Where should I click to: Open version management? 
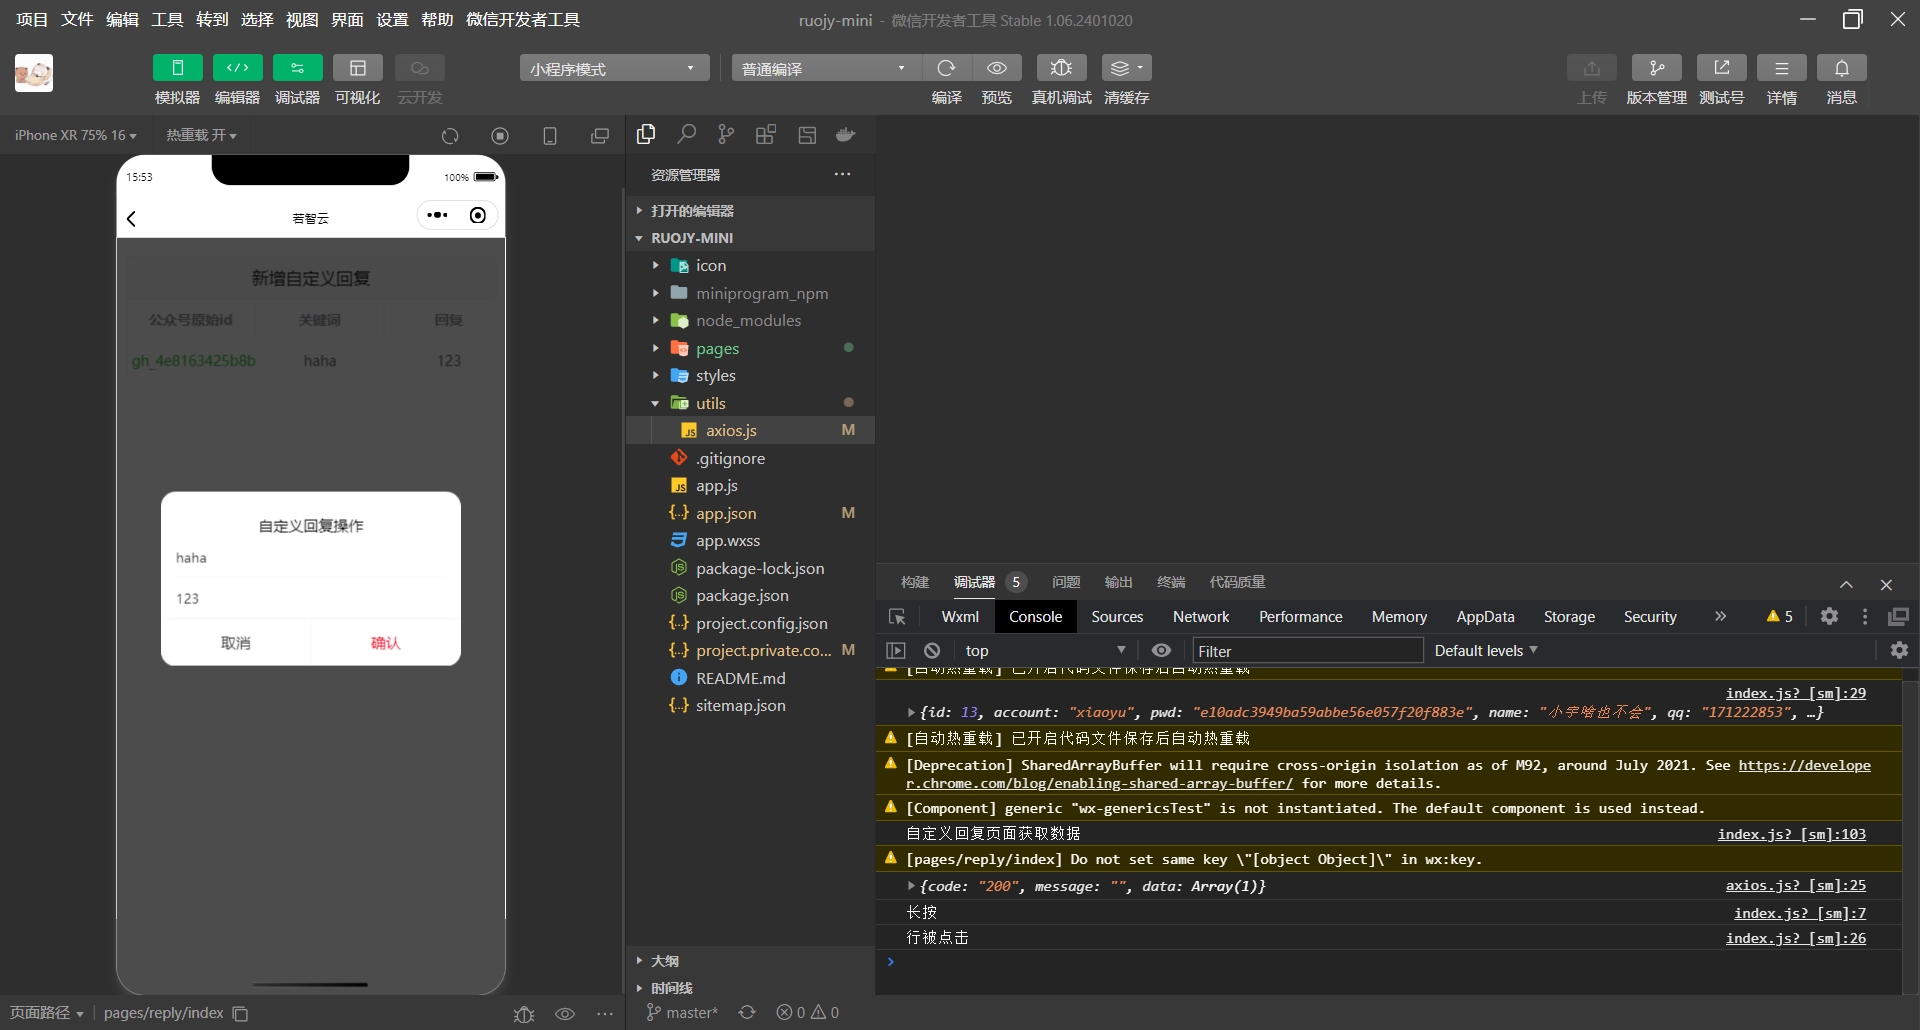(x=1656, y=68)
